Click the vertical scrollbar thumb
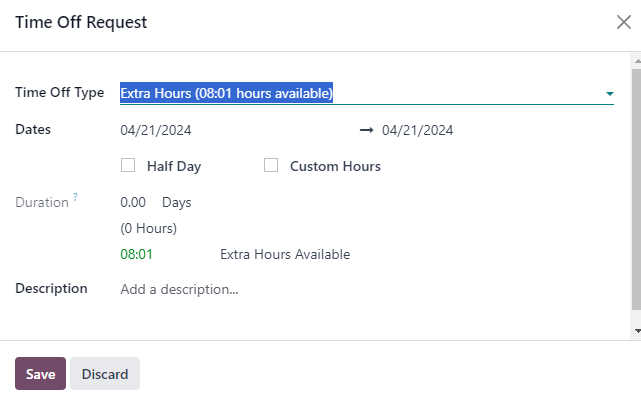This screenshot has height=400, width=641. pos(637,189)
